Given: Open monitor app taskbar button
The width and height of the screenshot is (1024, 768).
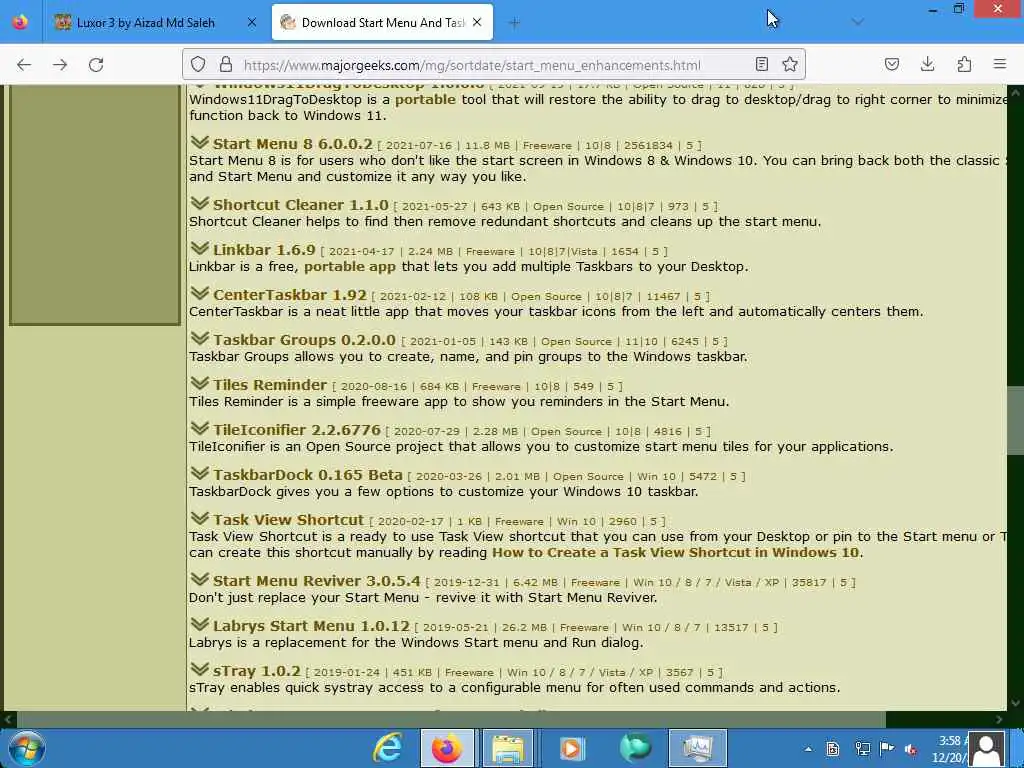Looking at the screenshot, I should point(697,748).
